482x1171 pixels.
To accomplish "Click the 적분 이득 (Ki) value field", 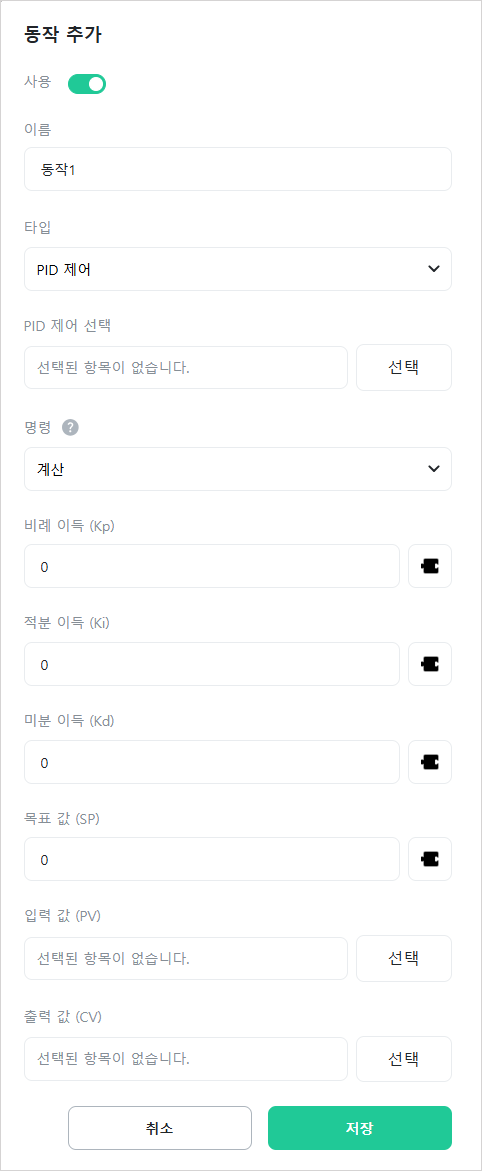I will [212, 664].
